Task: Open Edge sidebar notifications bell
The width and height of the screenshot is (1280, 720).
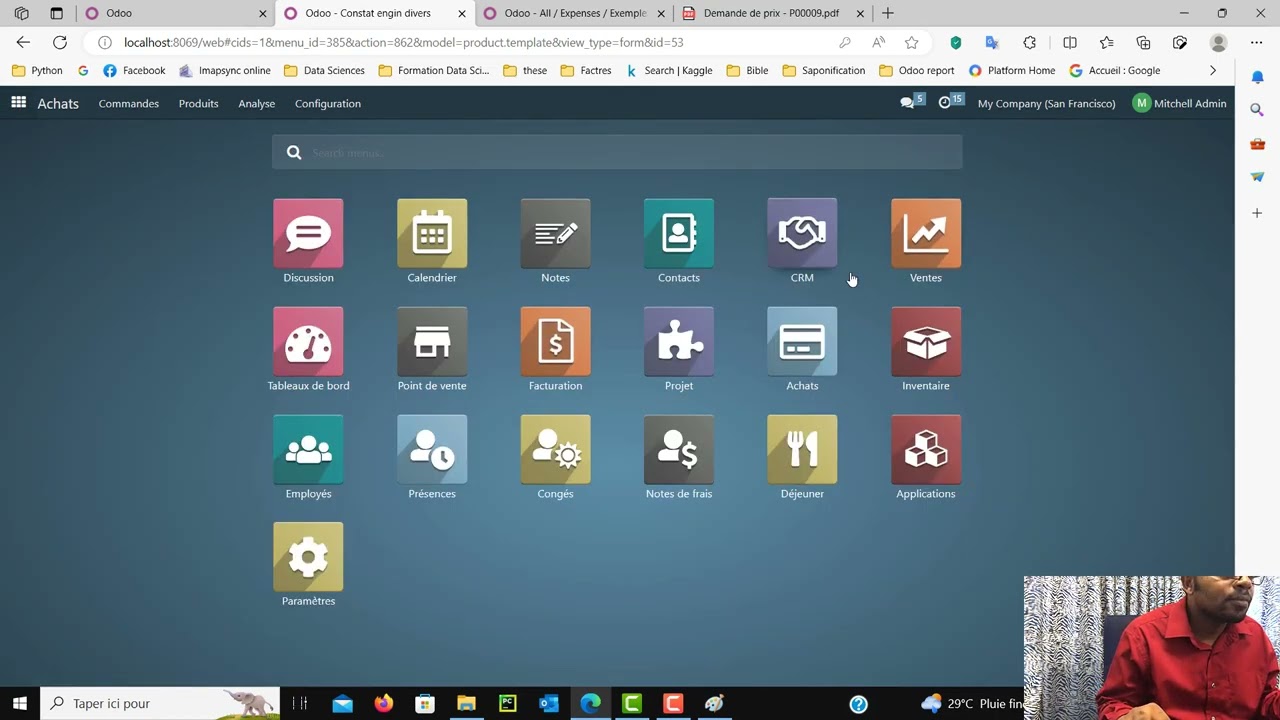Action: (1257, 77)
